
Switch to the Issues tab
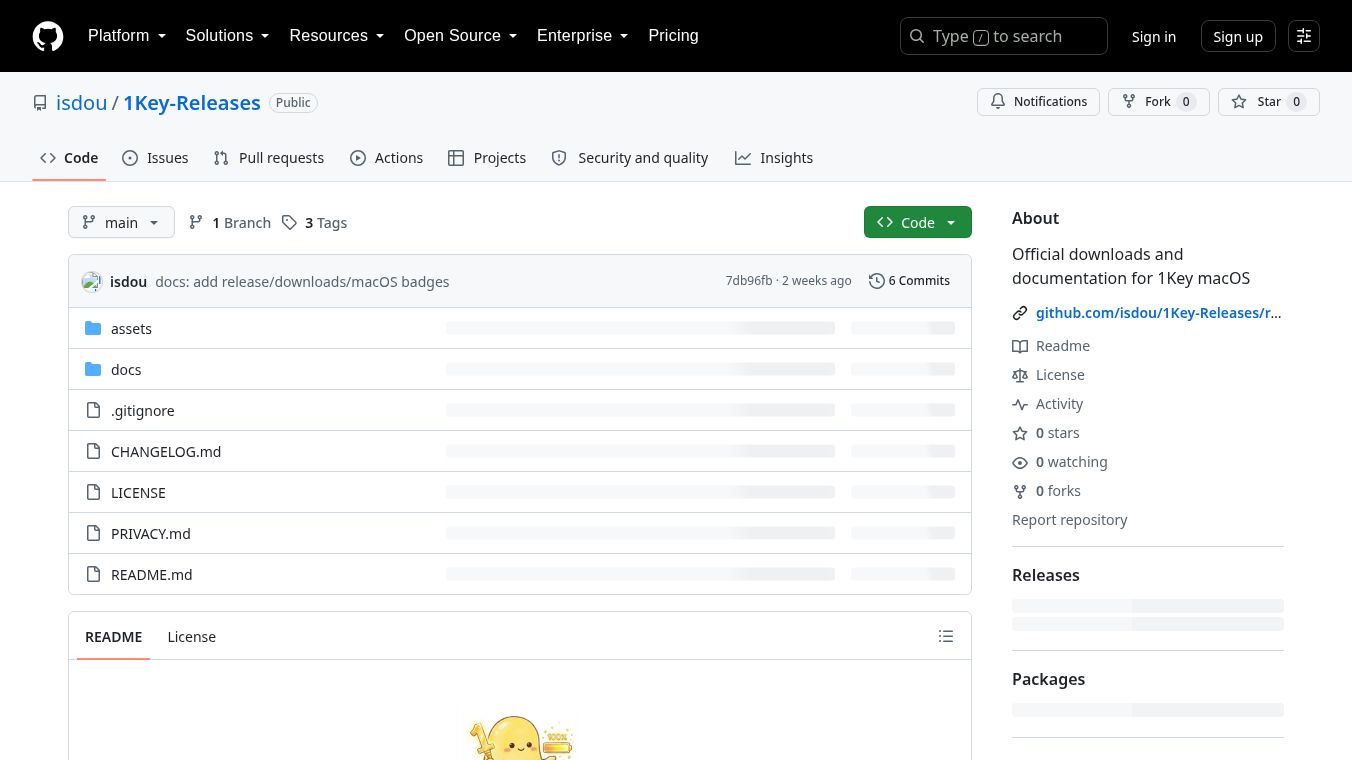click(155, 158)
